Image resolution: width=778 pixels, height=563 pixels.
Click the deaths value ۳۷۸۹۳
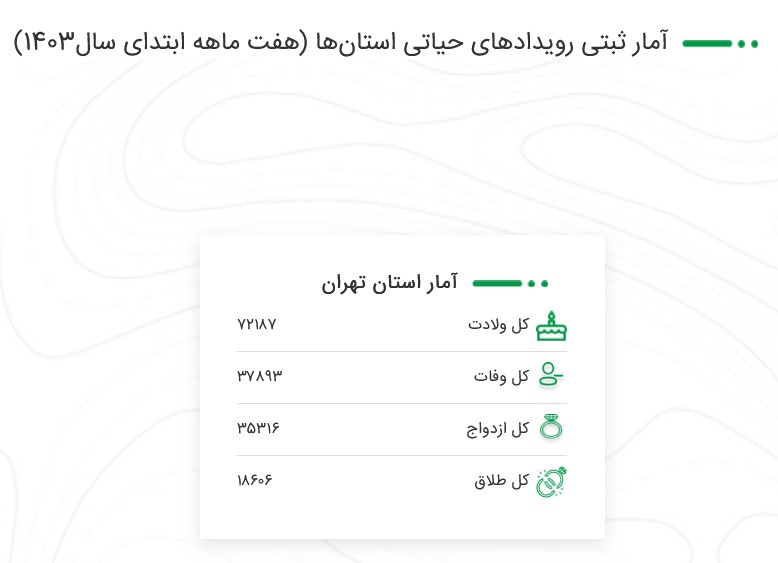pyautogui.click(x=259, y=376)
